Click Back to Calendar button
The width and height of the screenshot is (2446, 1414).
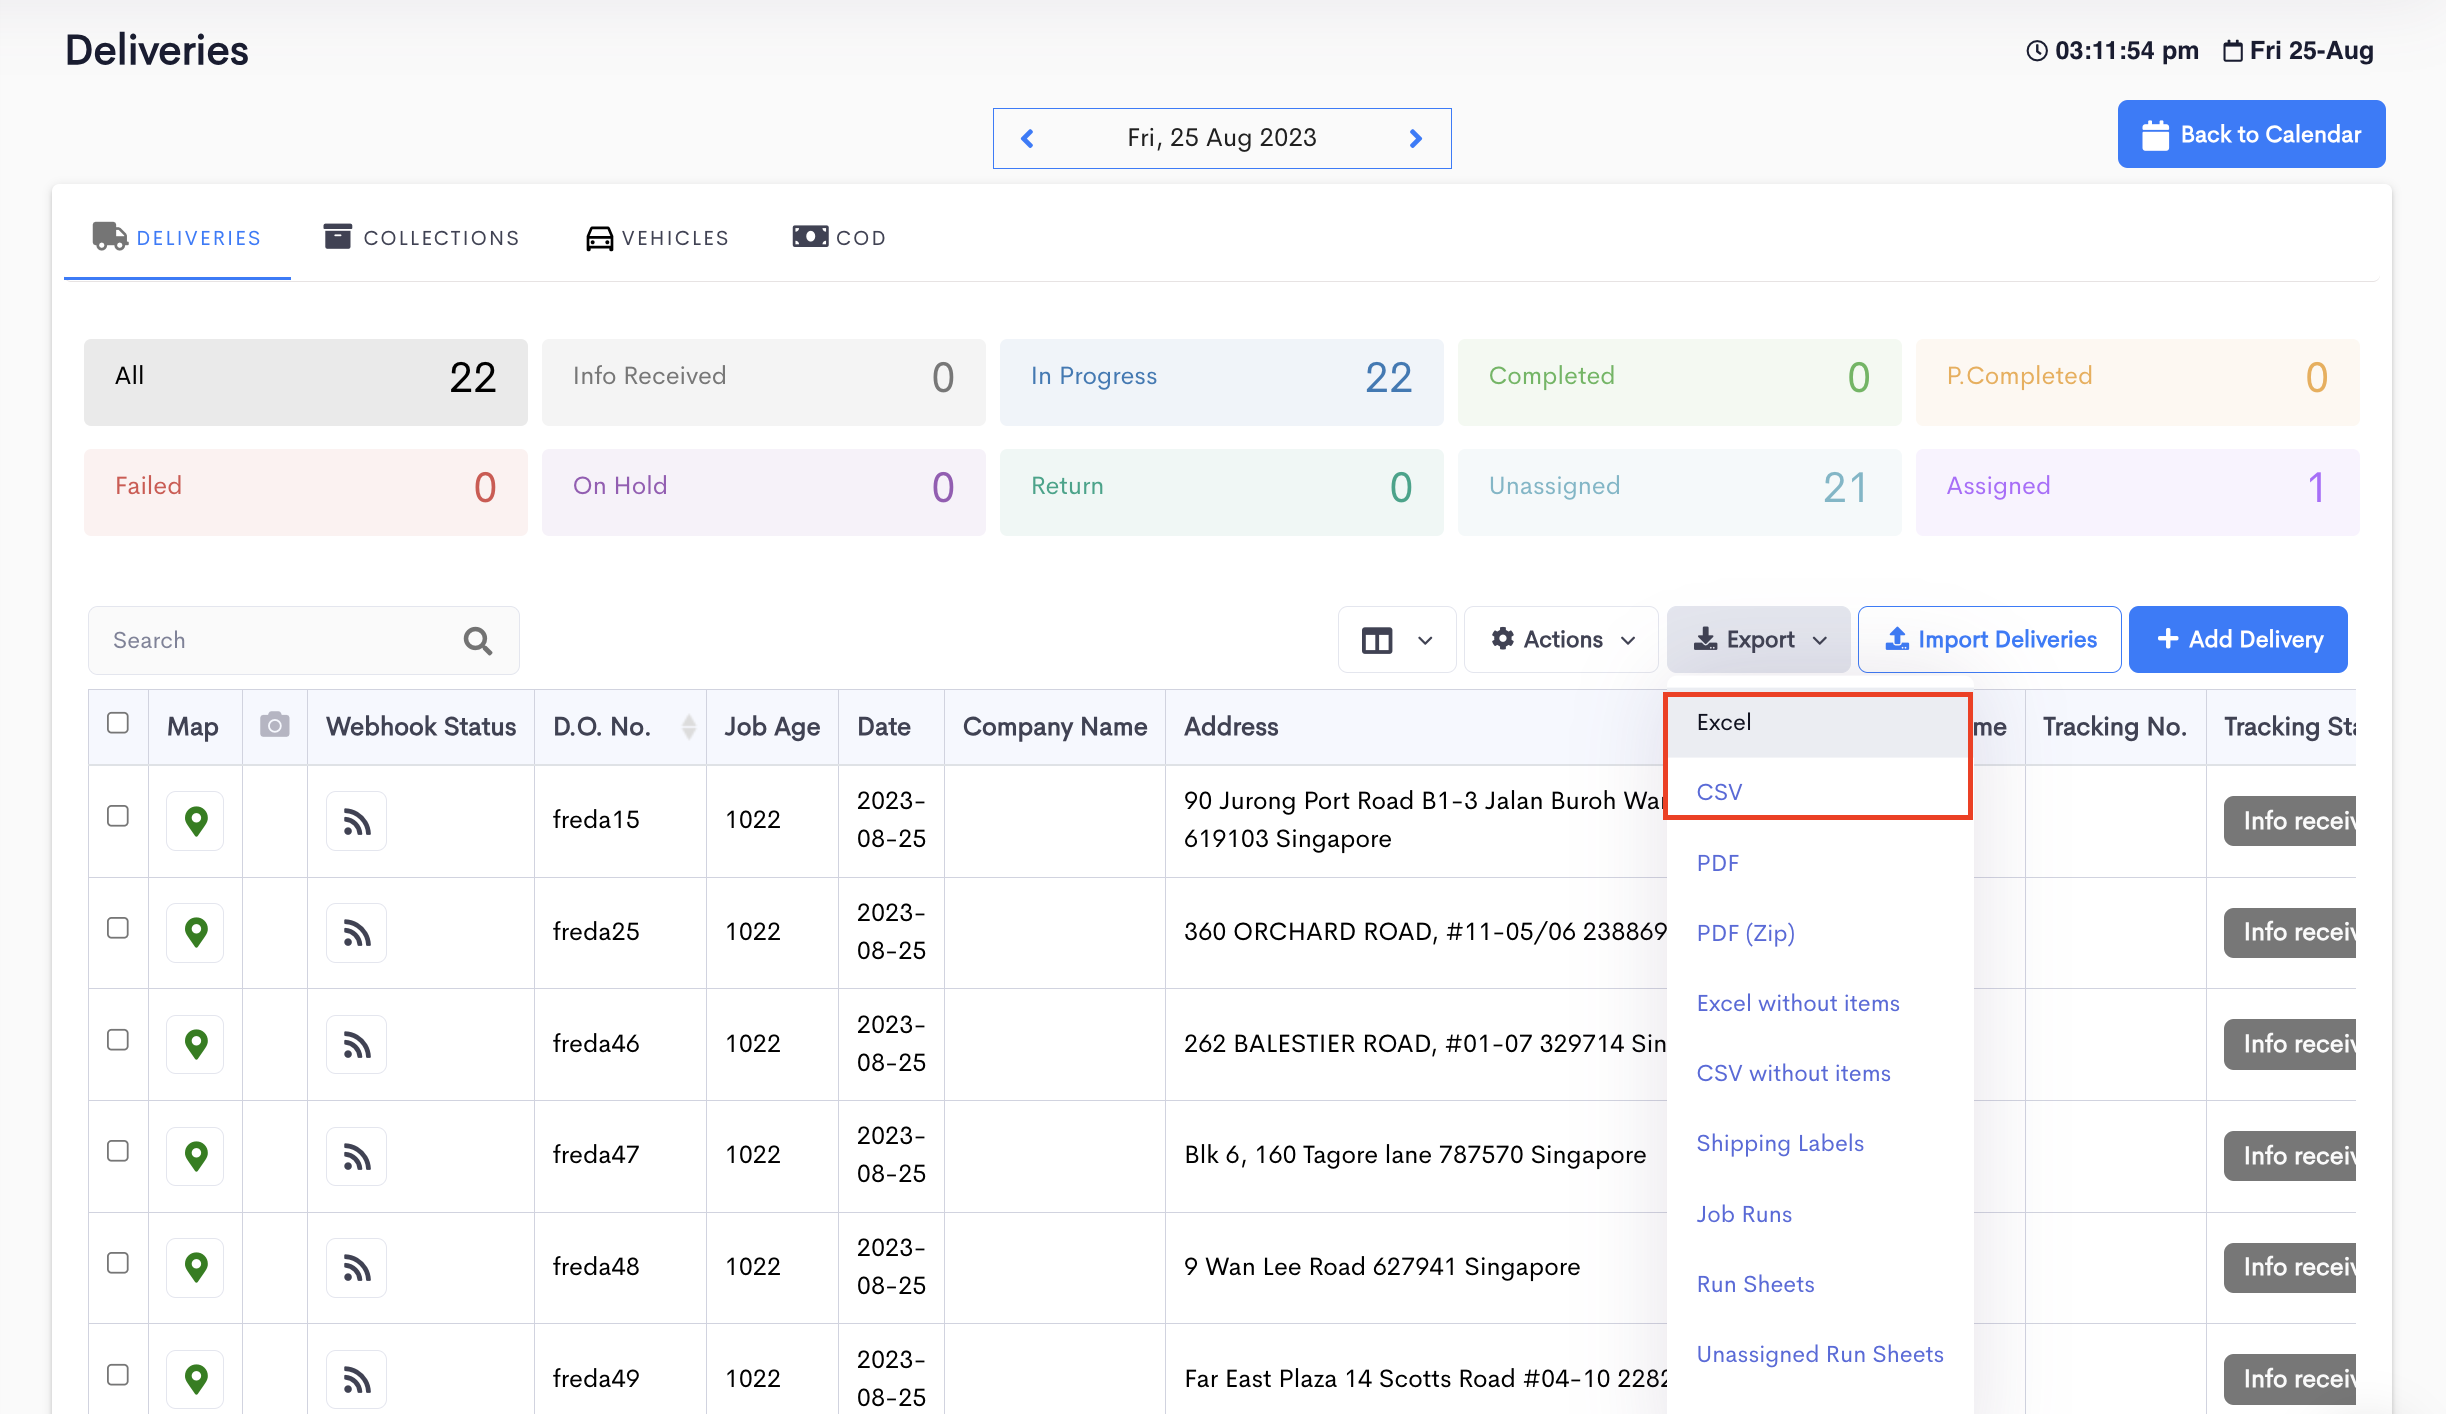click(2251, 134)
